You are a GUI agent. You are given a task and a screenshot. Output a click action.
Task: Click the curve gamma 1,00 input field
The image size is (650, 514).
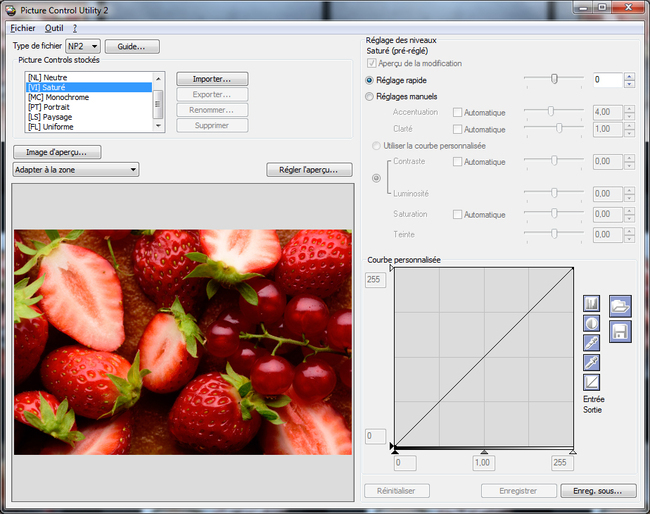[483, 463]
